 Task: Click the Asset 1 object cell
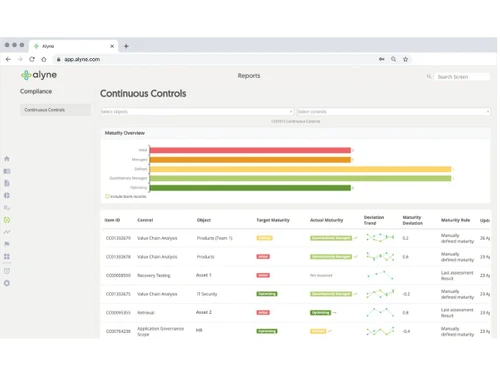204,275
